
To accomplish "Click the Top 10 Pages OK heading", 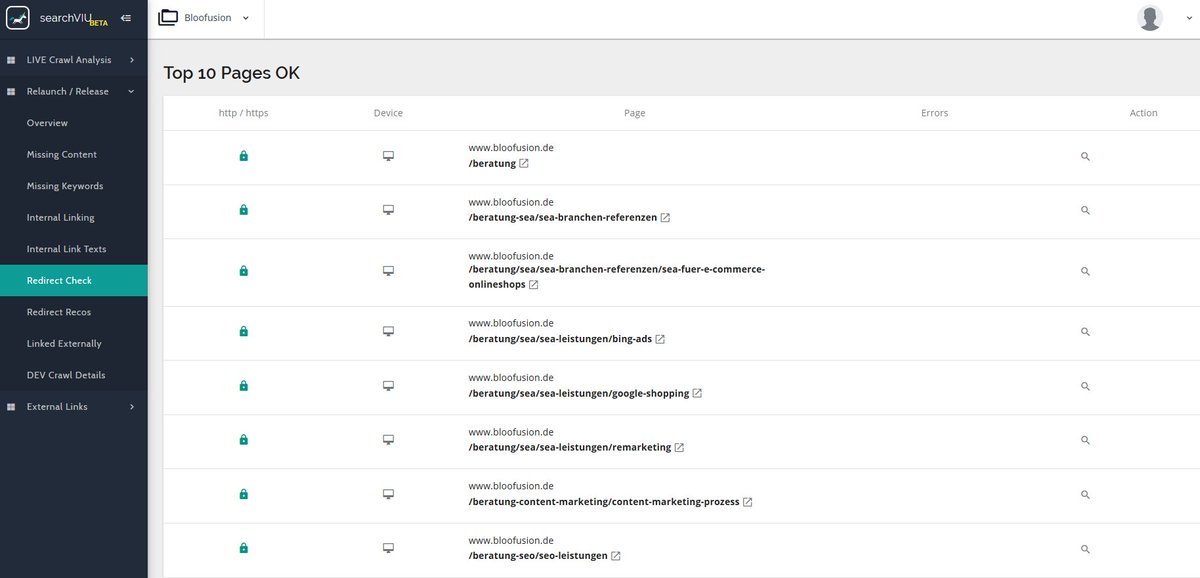I will point(232,73).
